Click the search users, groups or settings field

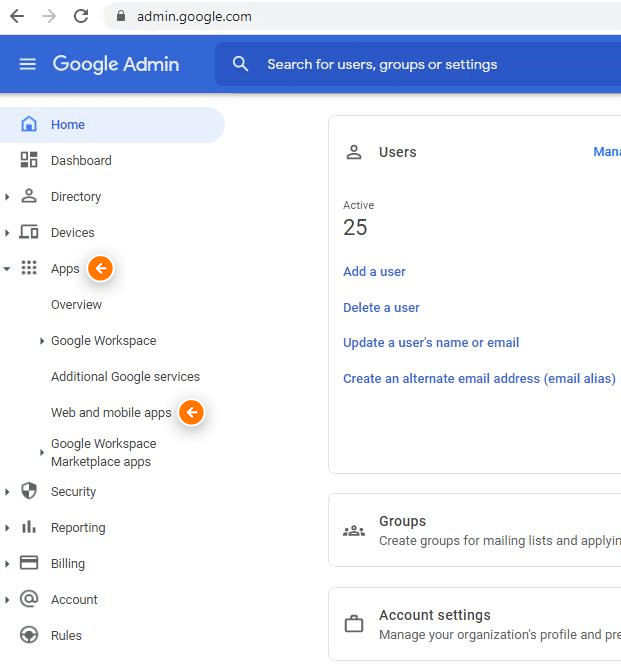click(418, 64)
